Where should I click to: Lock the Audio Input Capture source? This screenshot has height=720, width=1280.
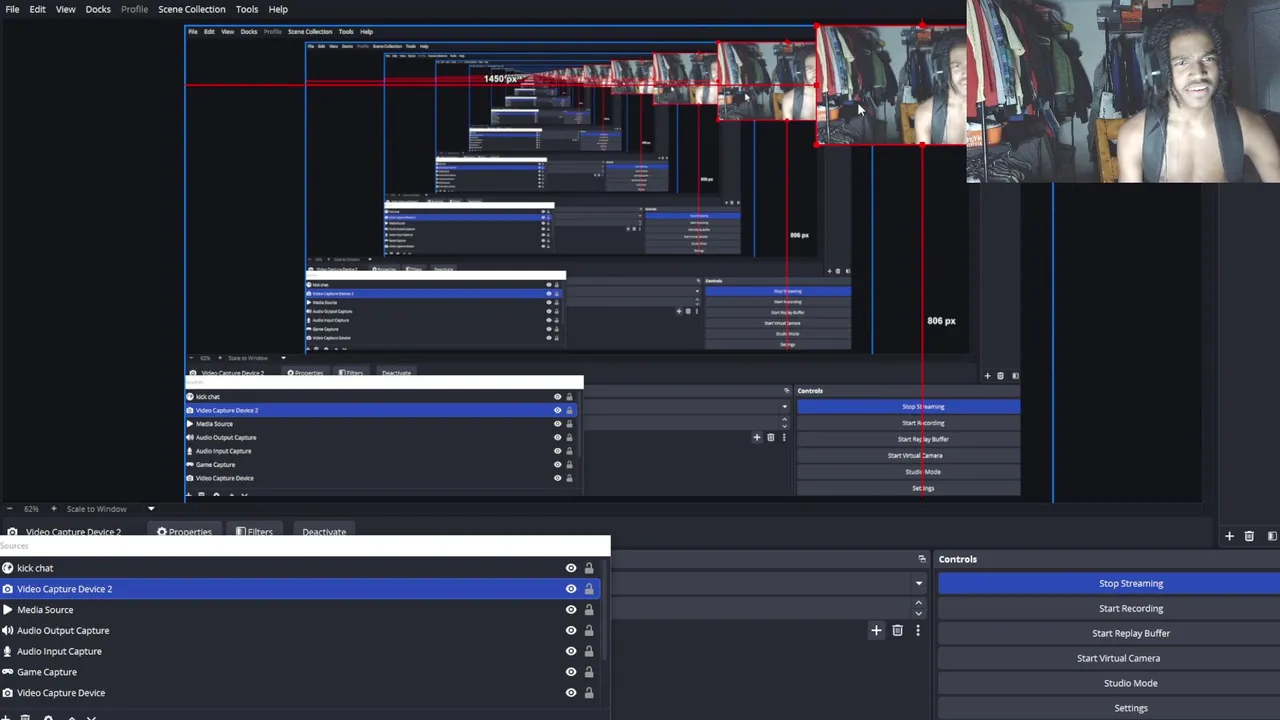(589, 652)
